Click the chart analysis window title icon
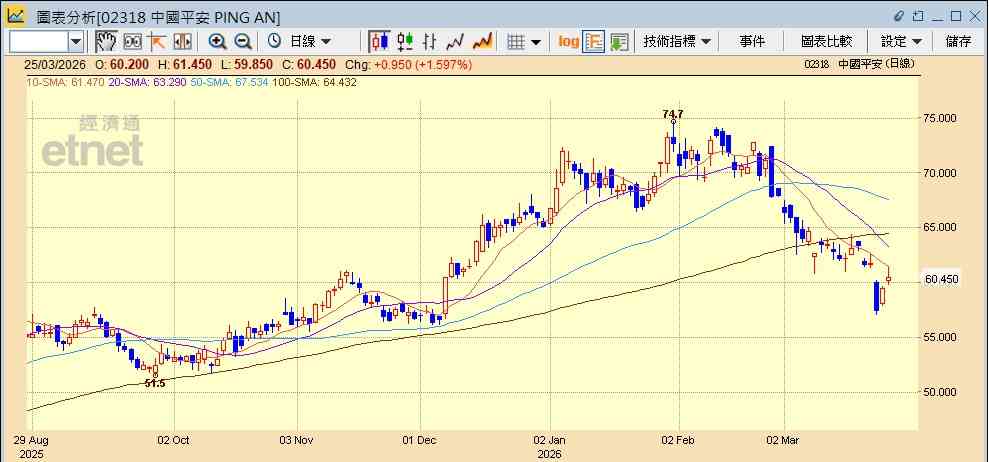Viewport: 989px width, 462px height. pos(16,16)
